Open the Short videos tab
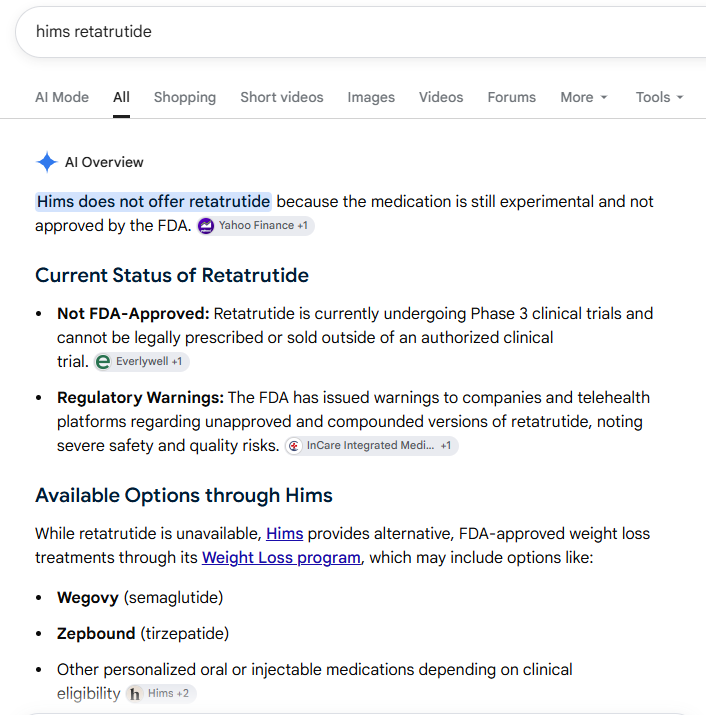706x715 pixels. point(282,97)
